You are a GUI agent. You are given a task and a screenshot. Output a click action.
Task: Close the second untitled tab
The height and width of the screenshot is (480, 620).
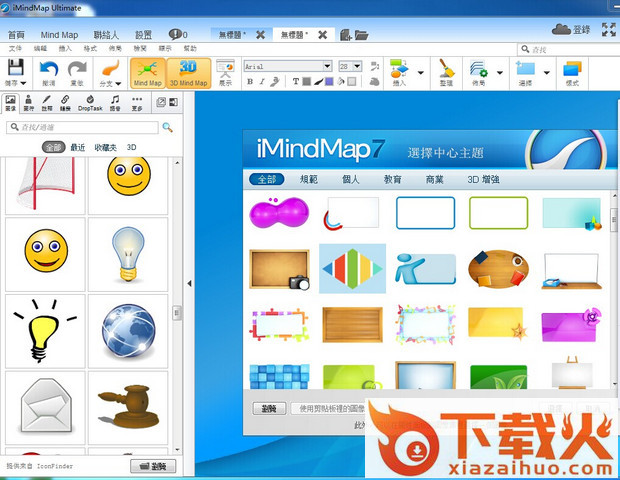[323, 35]
